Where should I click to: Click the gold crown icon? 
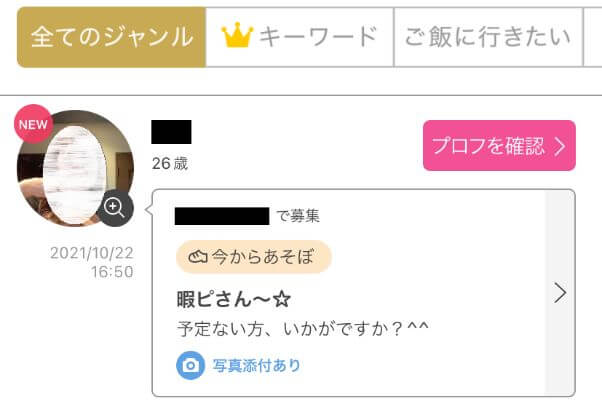pos(237,35)
